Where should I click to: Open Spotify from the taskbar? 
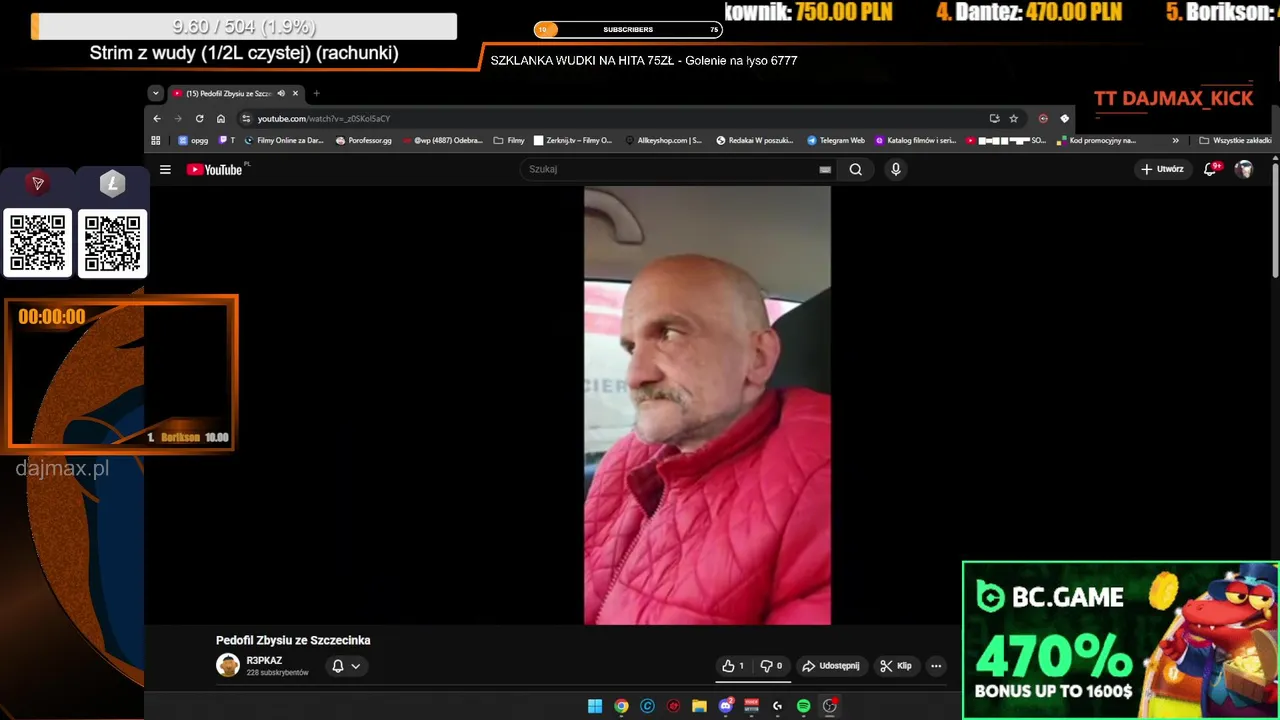click(803, 706)
